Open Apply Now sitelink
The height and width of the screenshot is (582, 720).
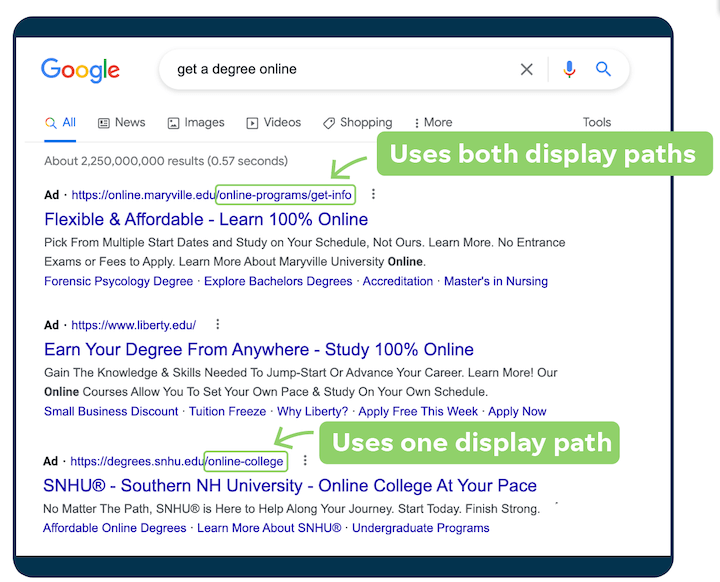tap(517, 411)
